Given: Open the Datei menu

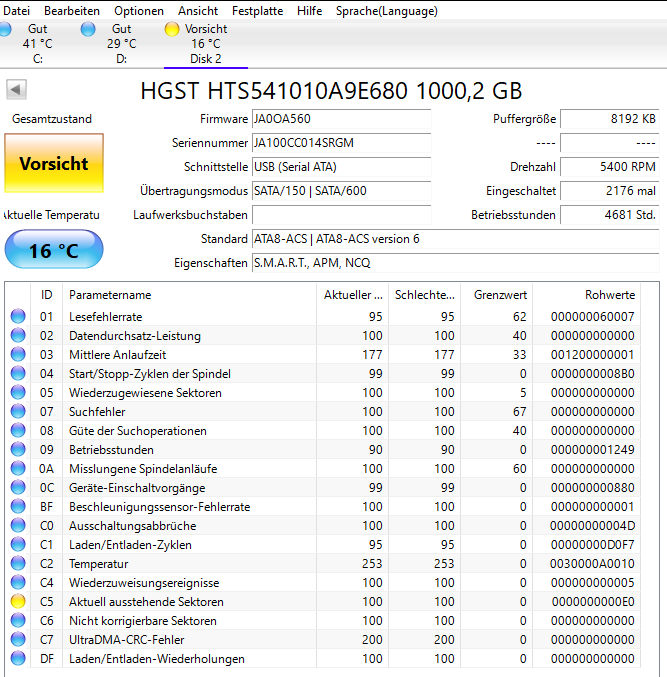Looking at the screenshot, I should coord(16,11).
